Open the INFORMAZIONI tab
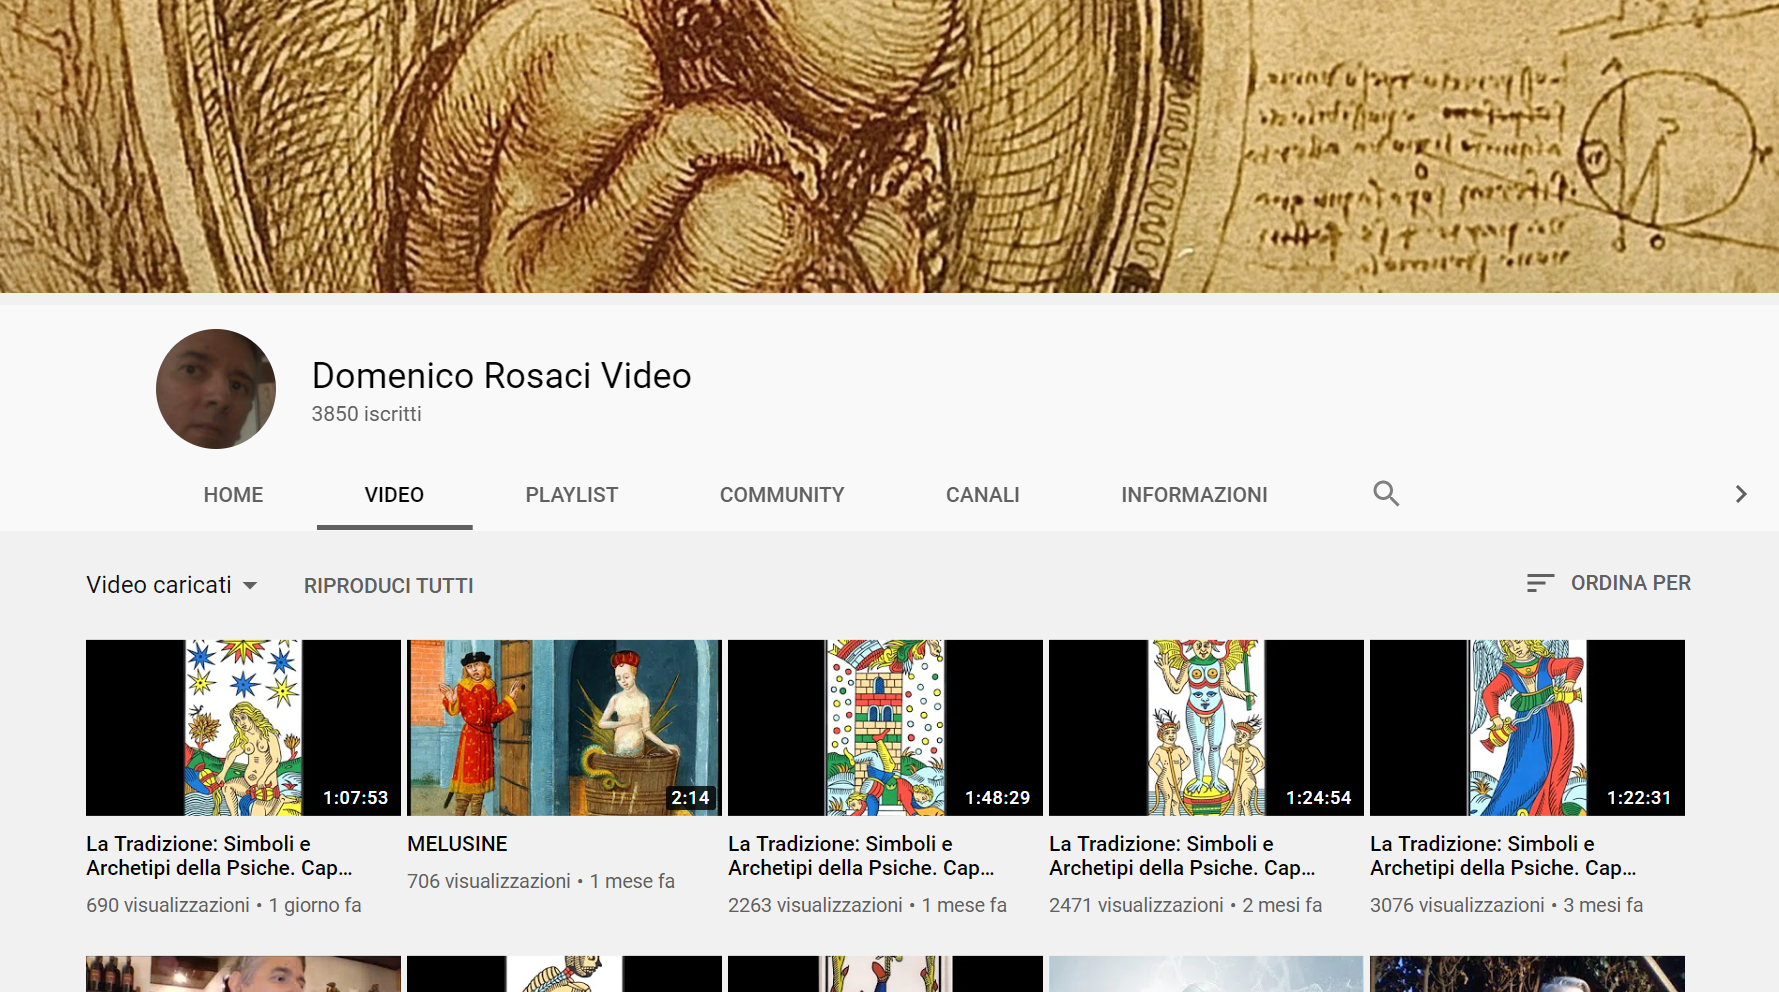 (x=1194, y=495)
